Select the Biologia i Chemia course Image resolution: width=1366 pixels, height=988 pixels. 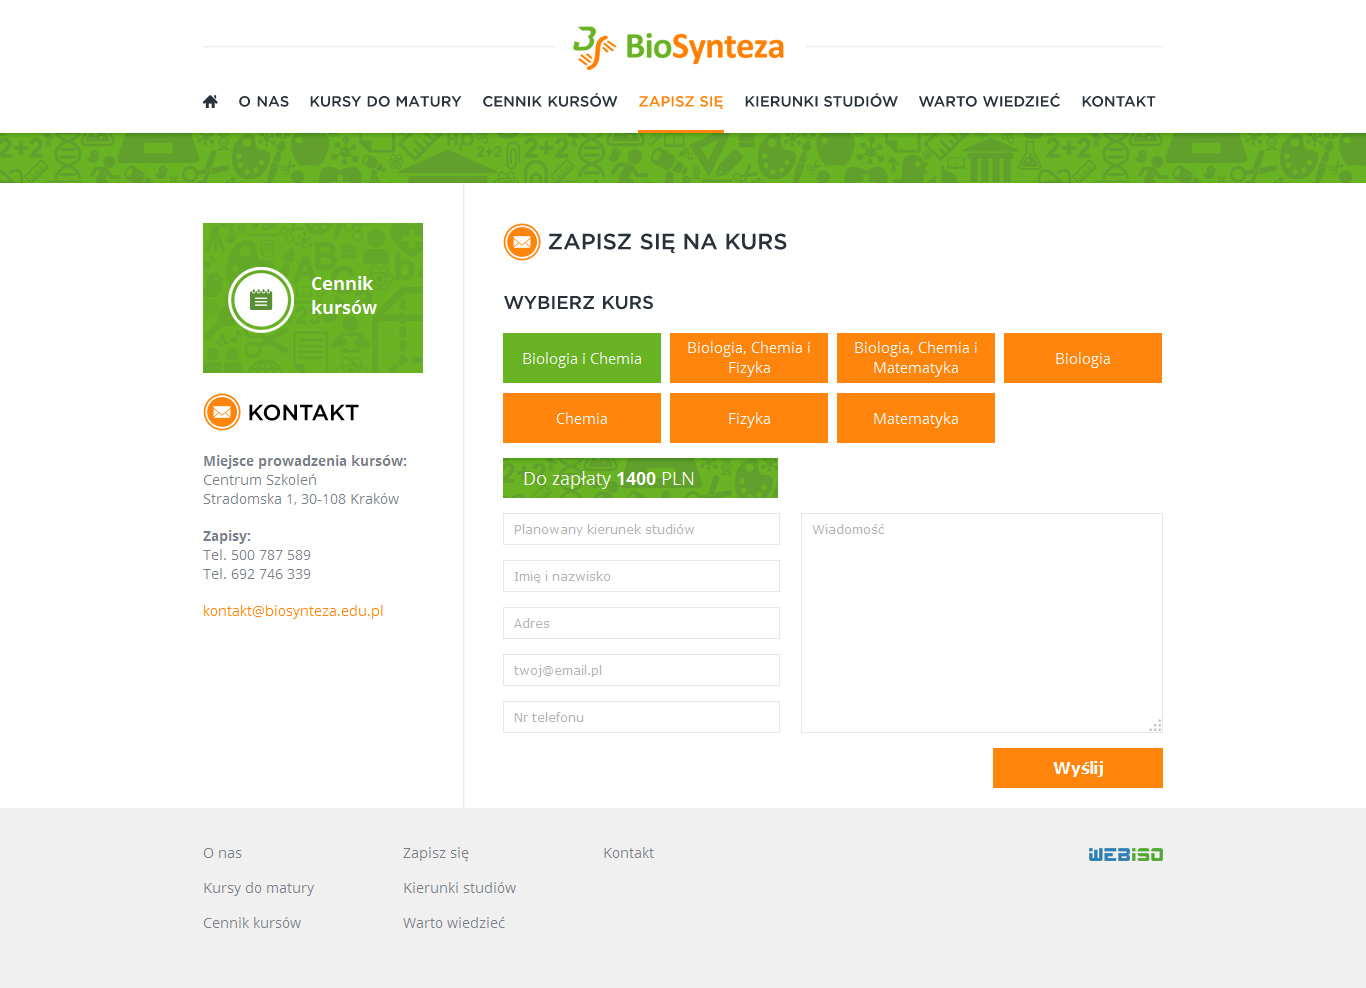tap(582, 358)
